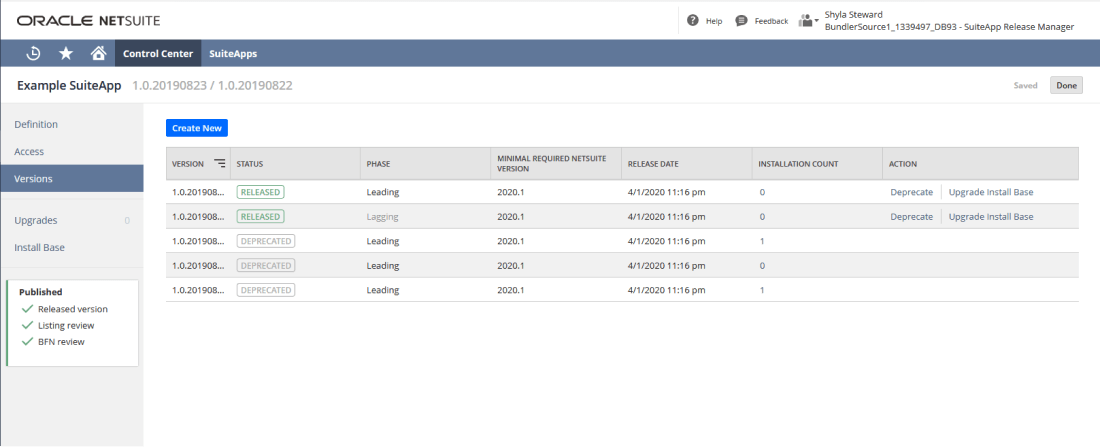Select Access in the left sidebar
Image resolution: width=1100 pixels, height=447 pixels.
29,151
